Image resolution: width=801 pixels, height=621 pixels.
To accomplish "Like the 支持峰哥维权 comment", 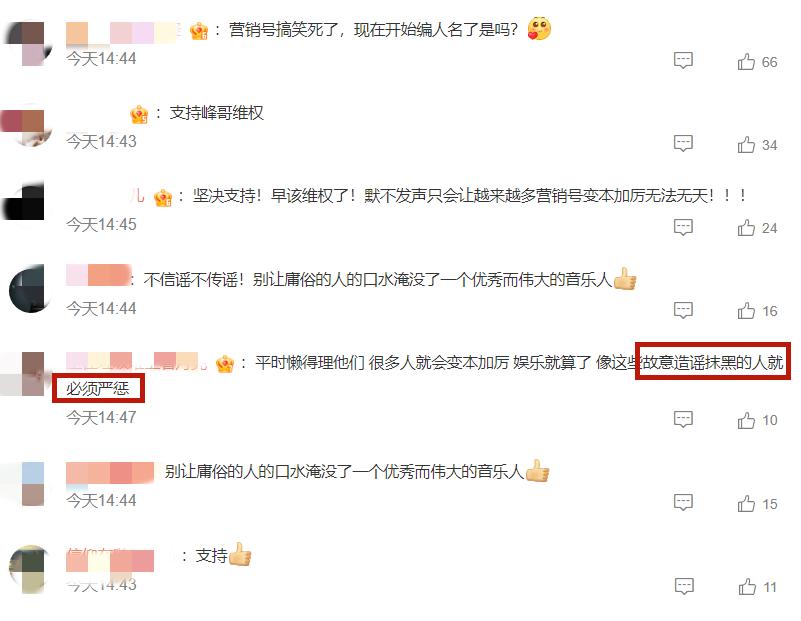I will tap(746, 145).
